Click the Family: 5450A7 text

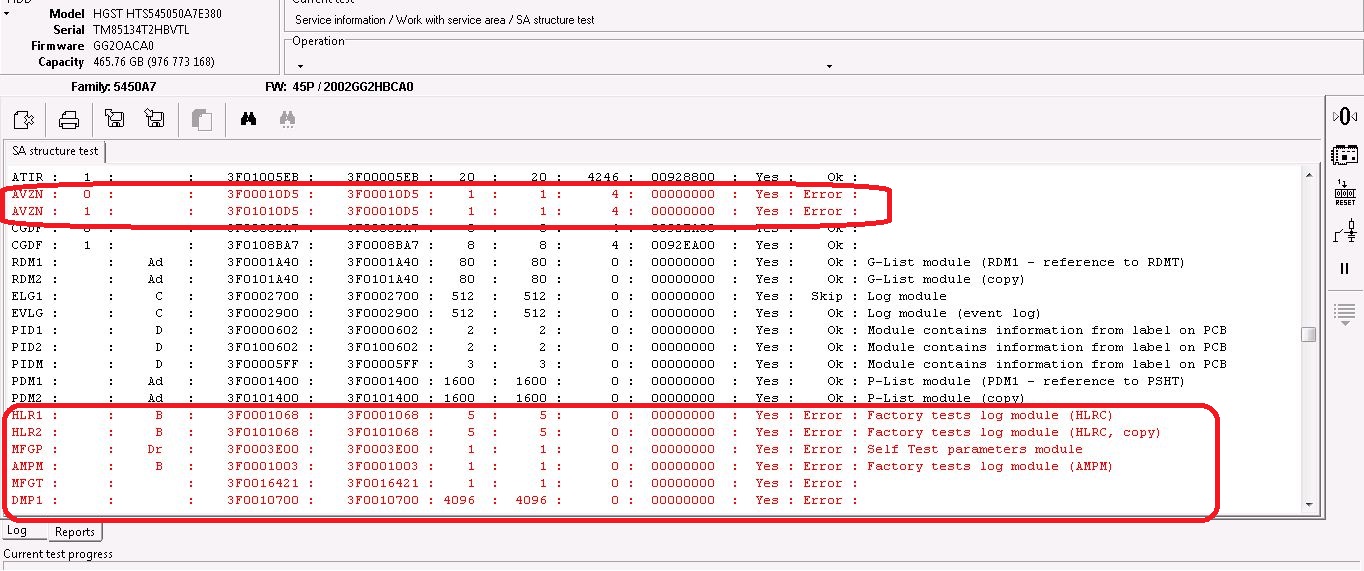tap(113, 87)
